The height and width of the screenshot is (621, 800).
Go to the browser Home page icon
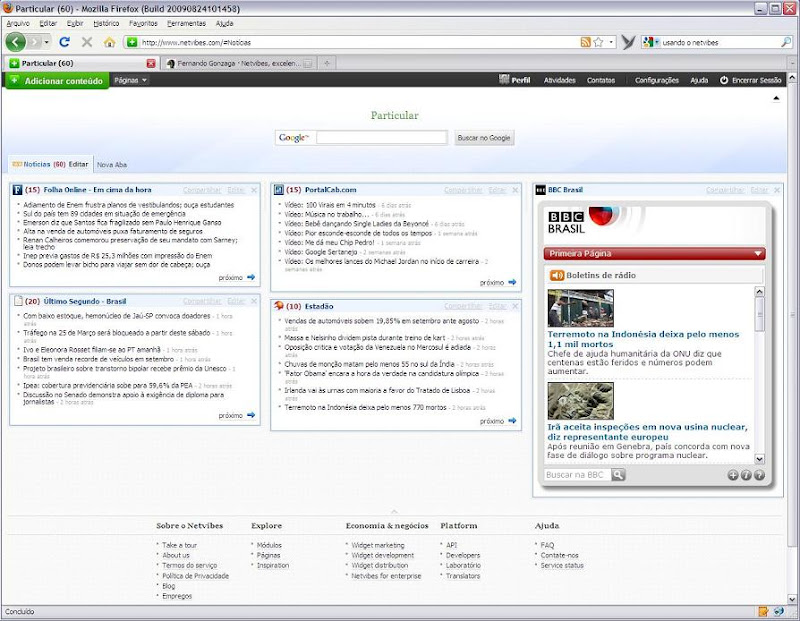pos(109,42)
